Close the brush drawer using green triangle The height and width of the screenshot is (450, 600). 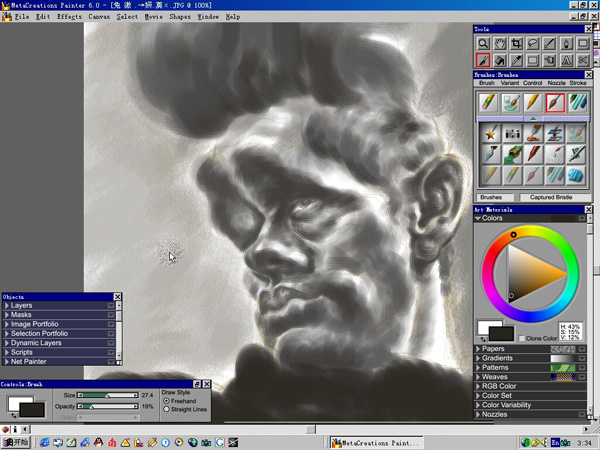click(533, 119)
